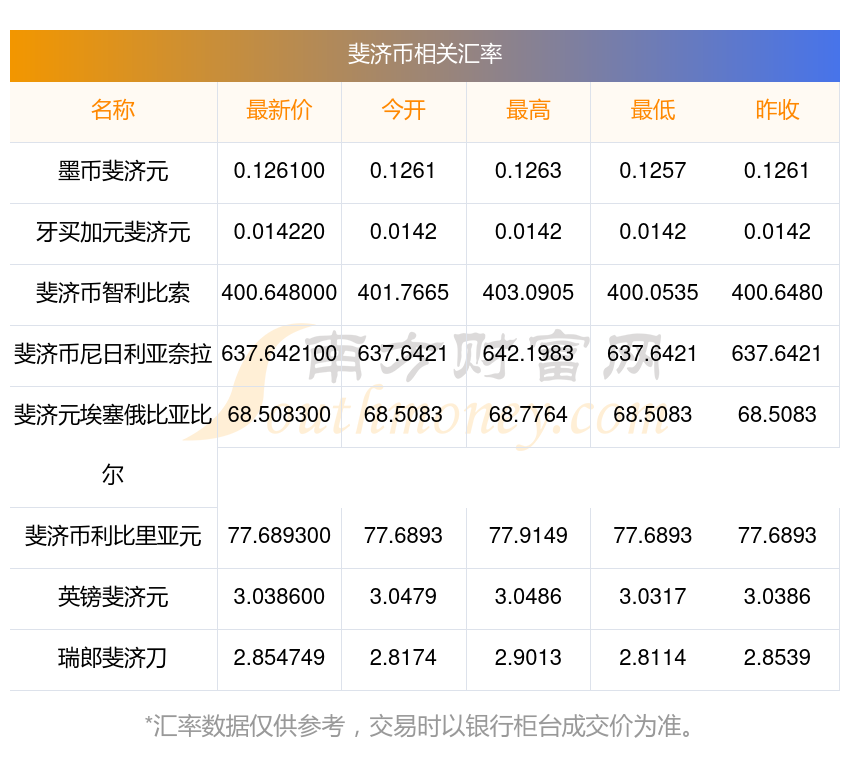Click the 最高 column header

(x=528, y=110)
